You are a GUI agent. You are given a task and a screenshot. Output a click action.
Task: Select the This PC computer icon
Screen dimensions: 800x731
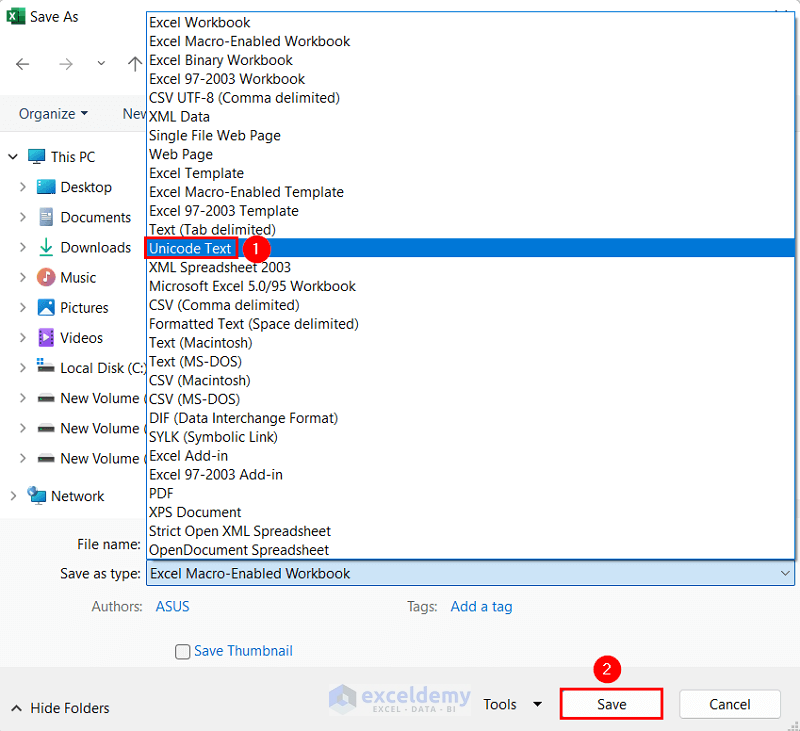pyautogui.click(x=36, y=157)
